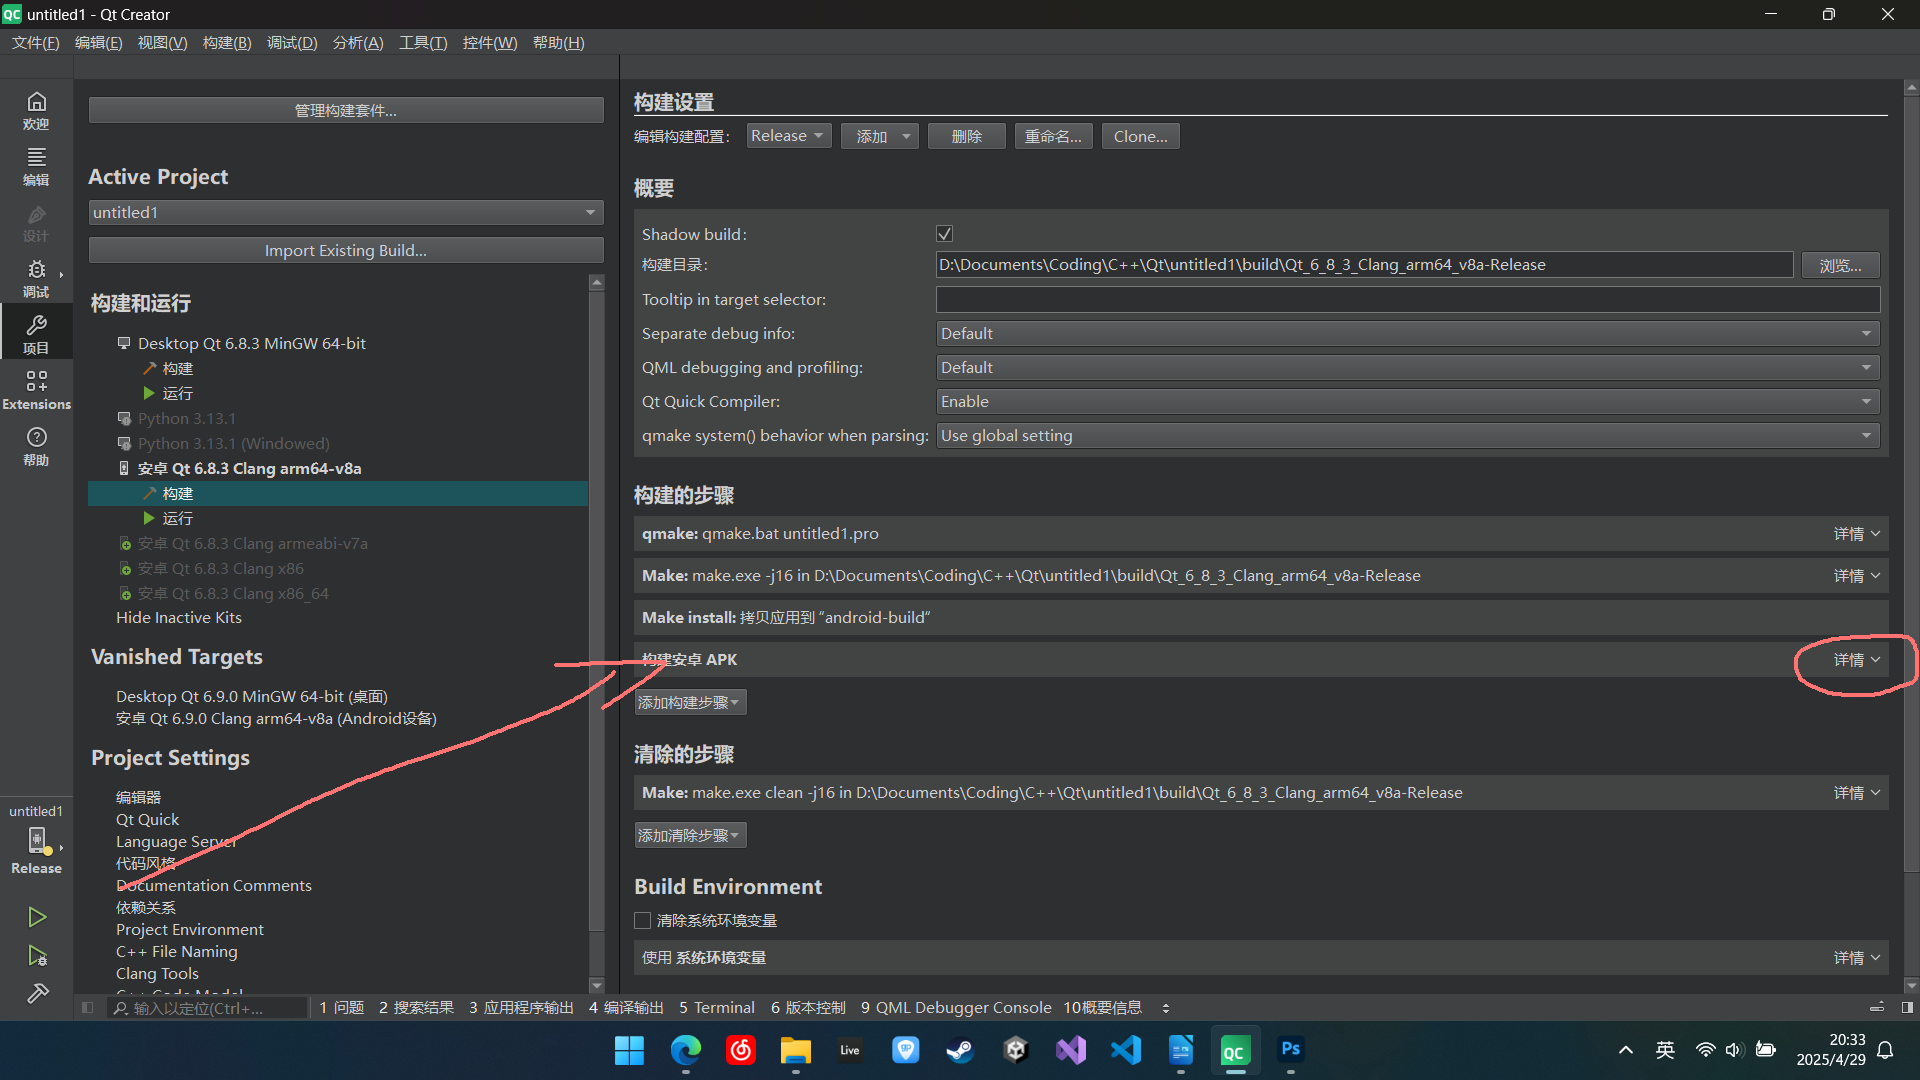Switch to the Edit (编辑) mode

tap(36, 166)
